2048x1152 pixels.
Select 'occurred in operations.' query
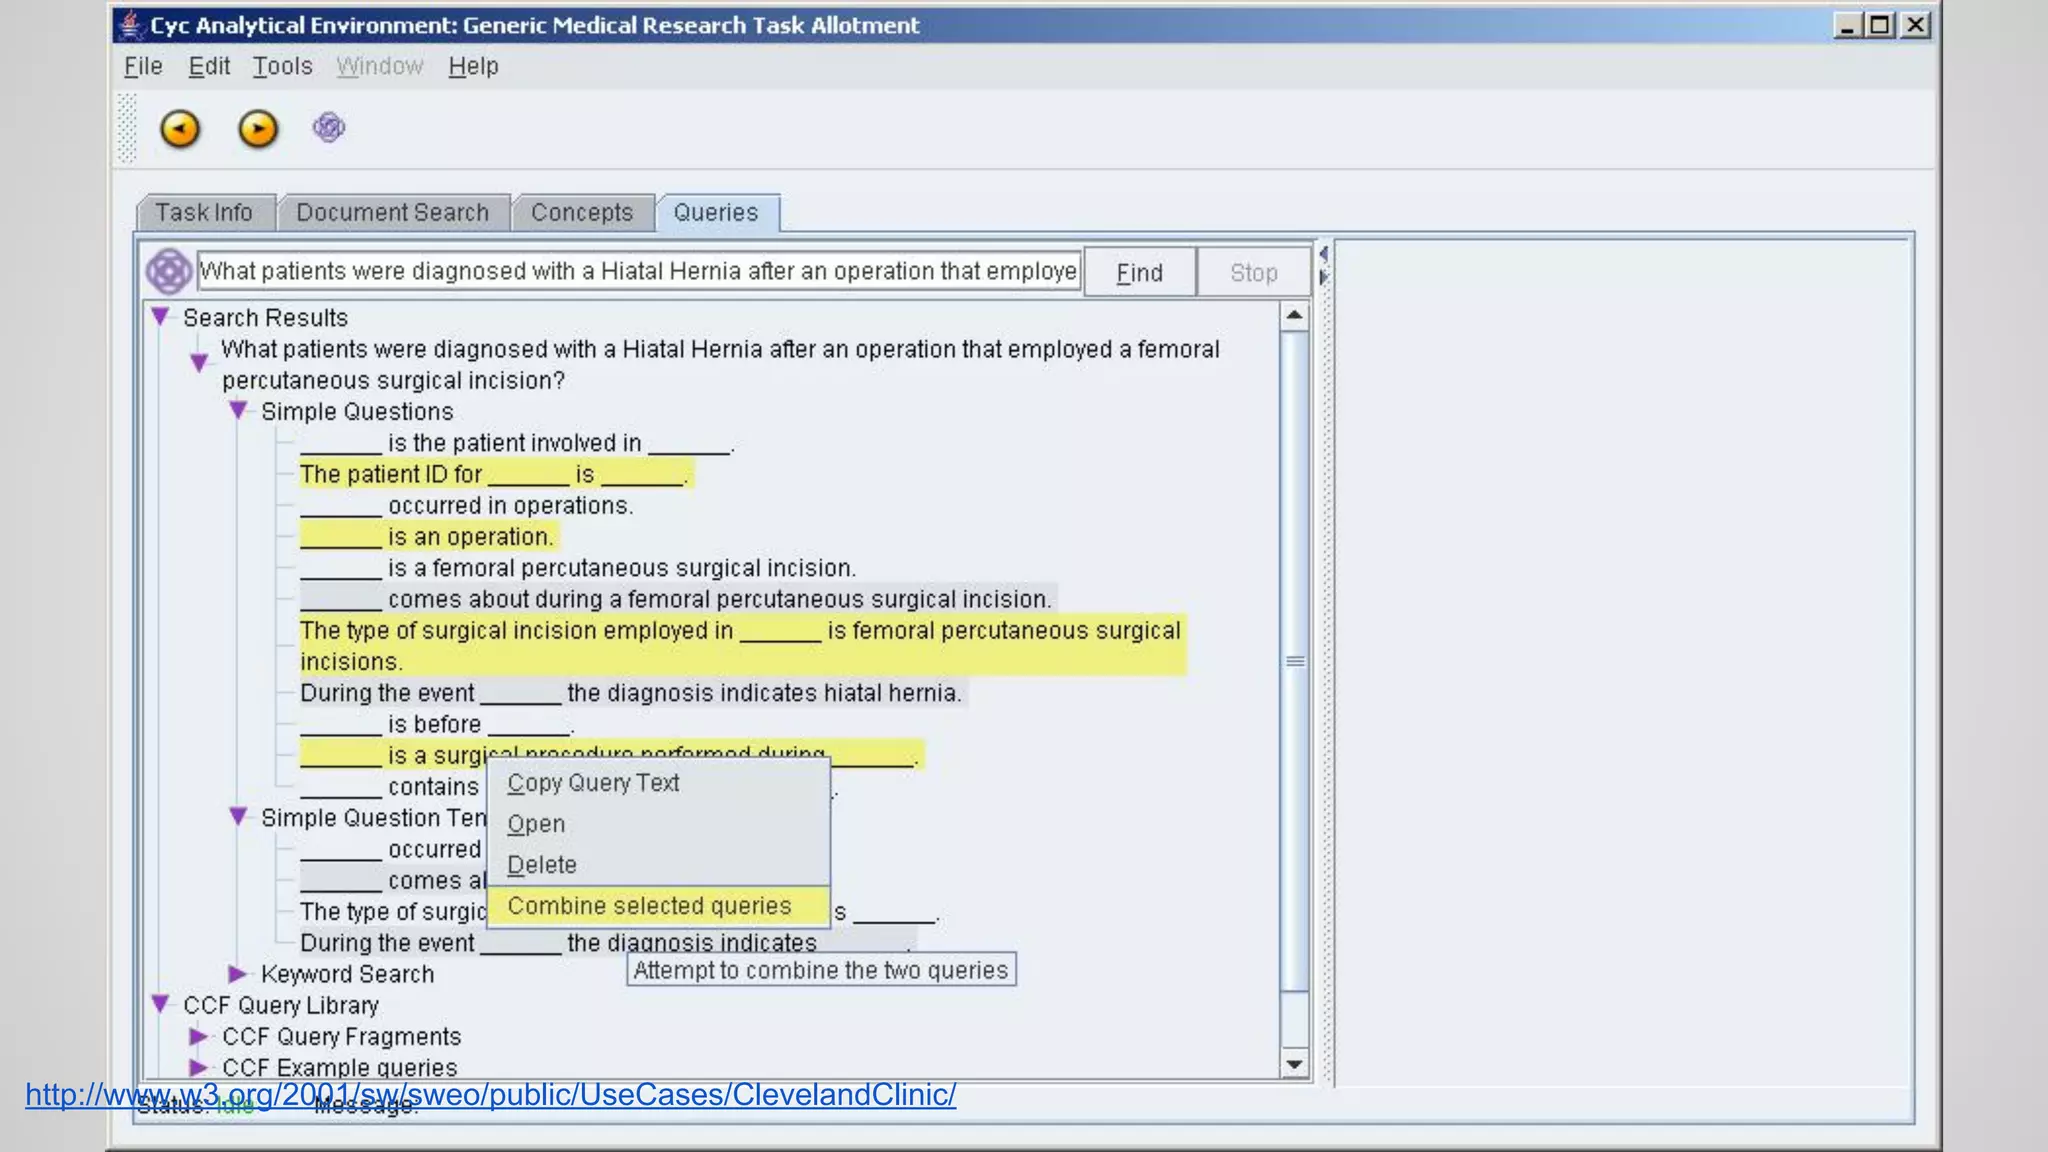point(467,505)
